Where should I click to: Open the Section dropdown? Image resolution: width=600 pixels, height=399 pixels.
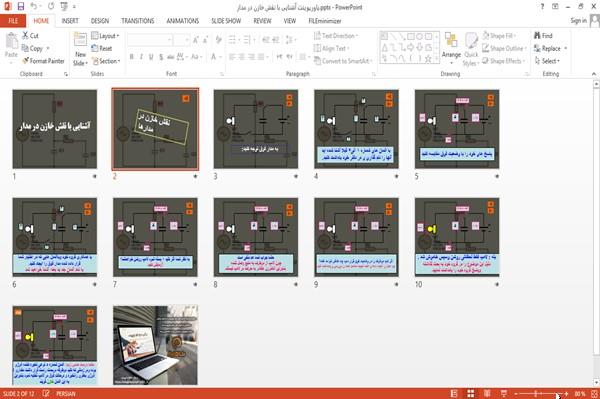pyautogui.click(x=106, y=61)
